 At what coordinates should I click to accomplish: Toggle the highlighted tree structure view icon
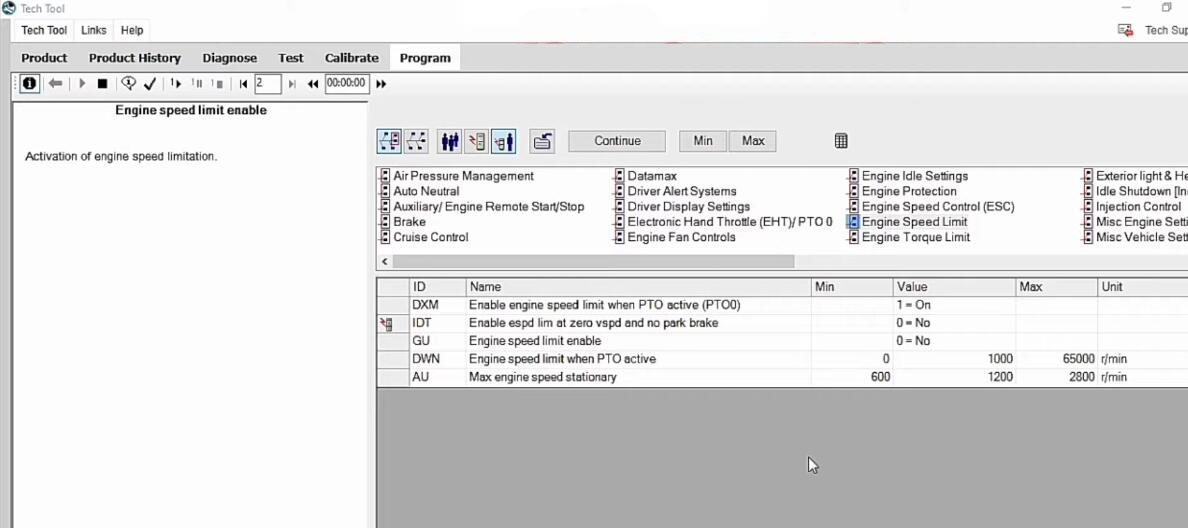tap(389, 141)
